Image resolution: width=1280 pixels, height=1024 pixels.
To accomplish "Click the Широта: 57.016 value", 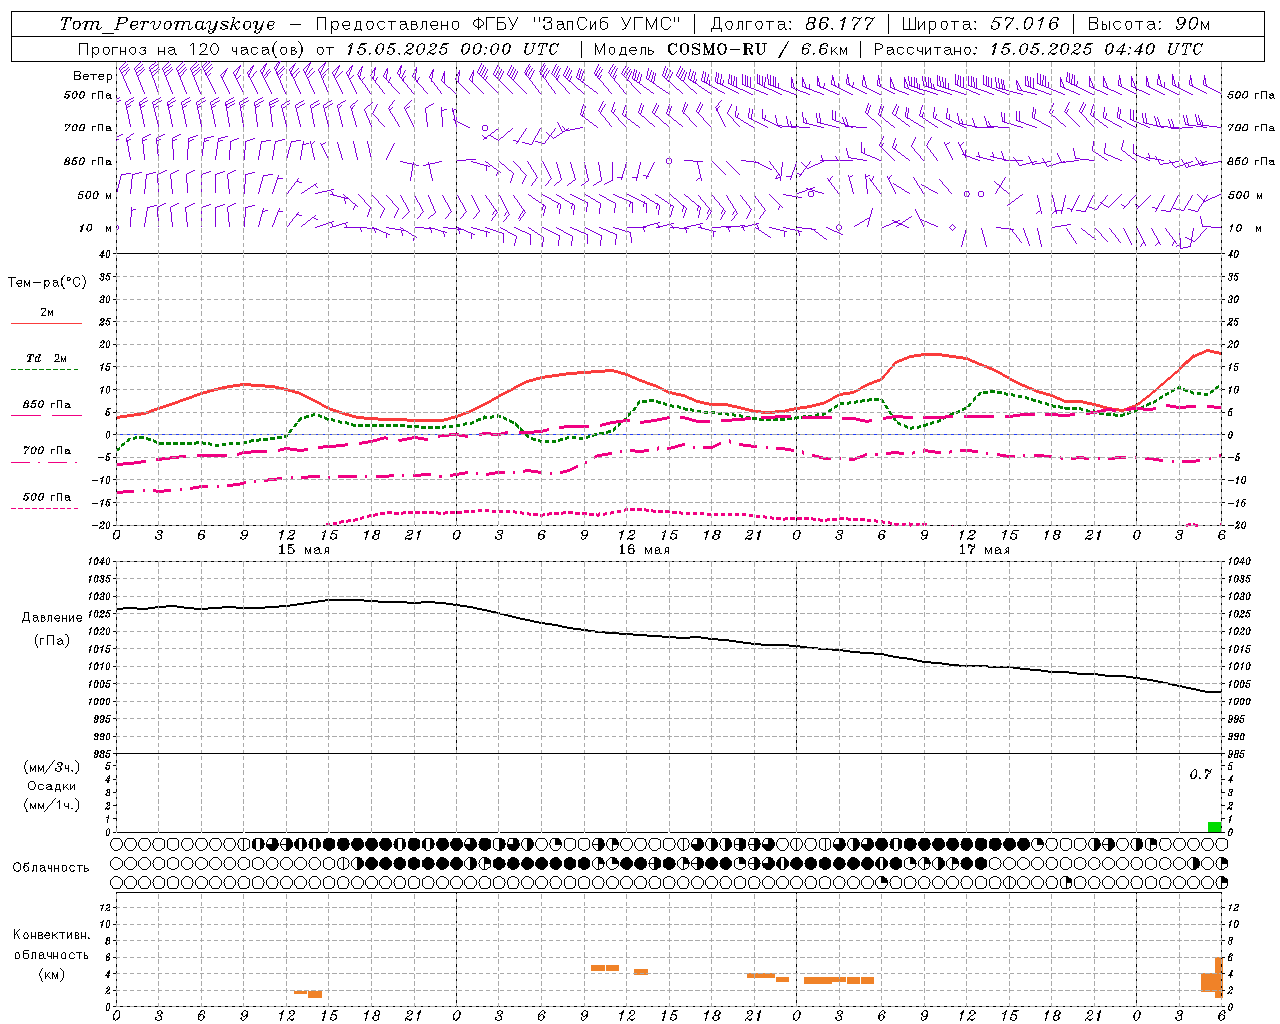I will [979, 24].
